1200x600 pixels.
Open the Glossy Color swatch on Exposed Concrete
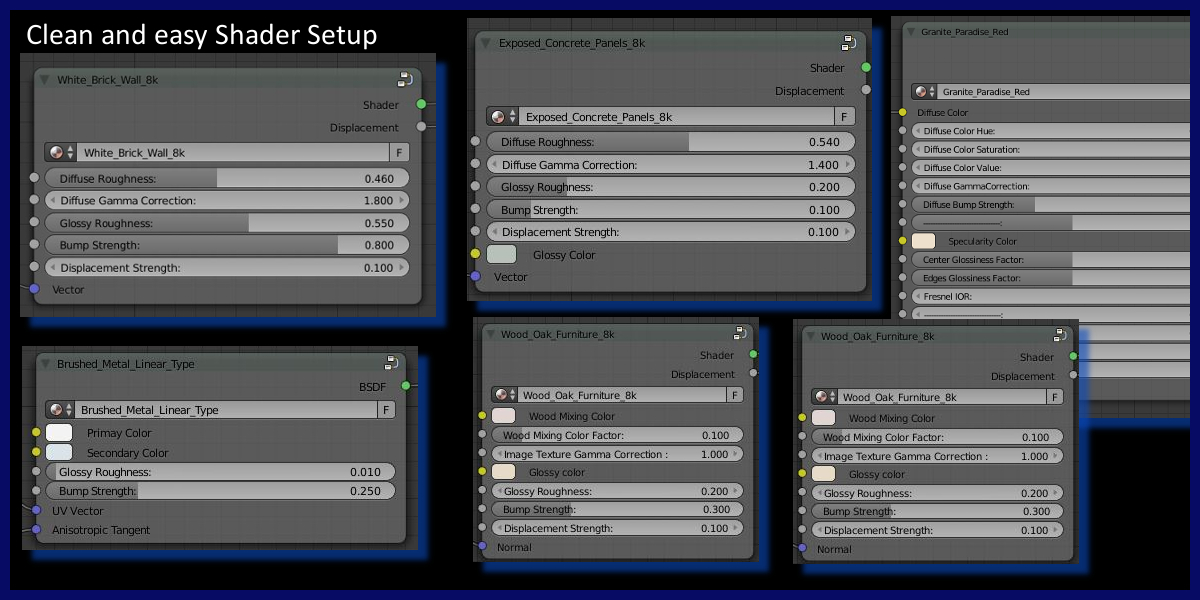[501, 254]
